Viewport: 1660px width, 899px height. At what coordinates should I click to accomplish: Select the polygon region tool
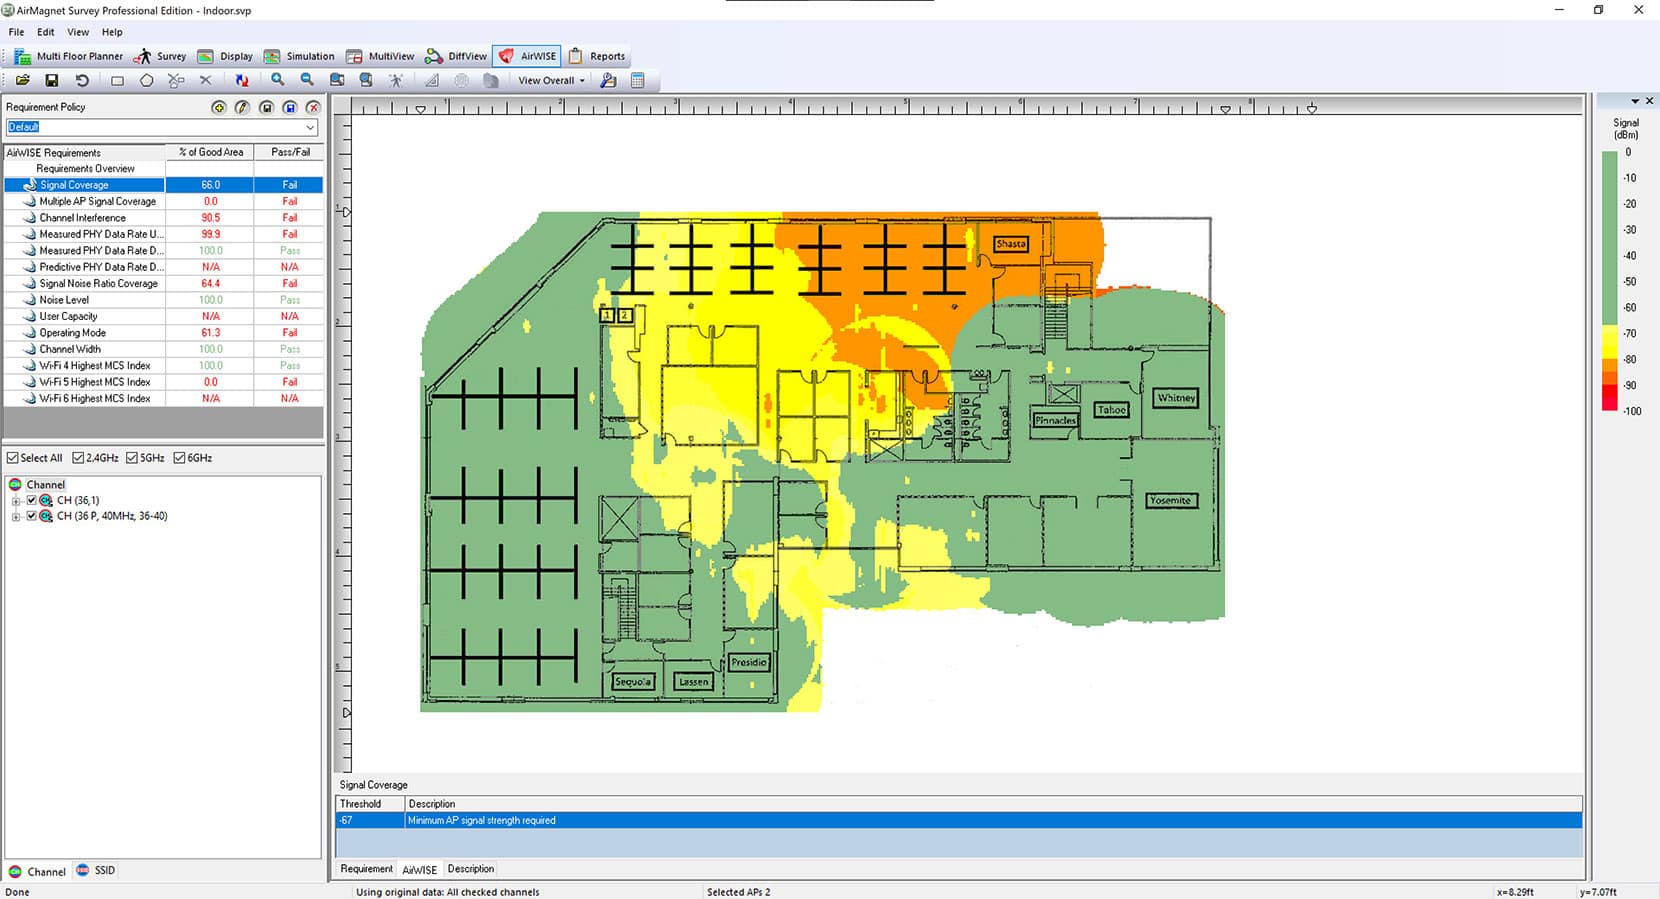coord(147,80)
